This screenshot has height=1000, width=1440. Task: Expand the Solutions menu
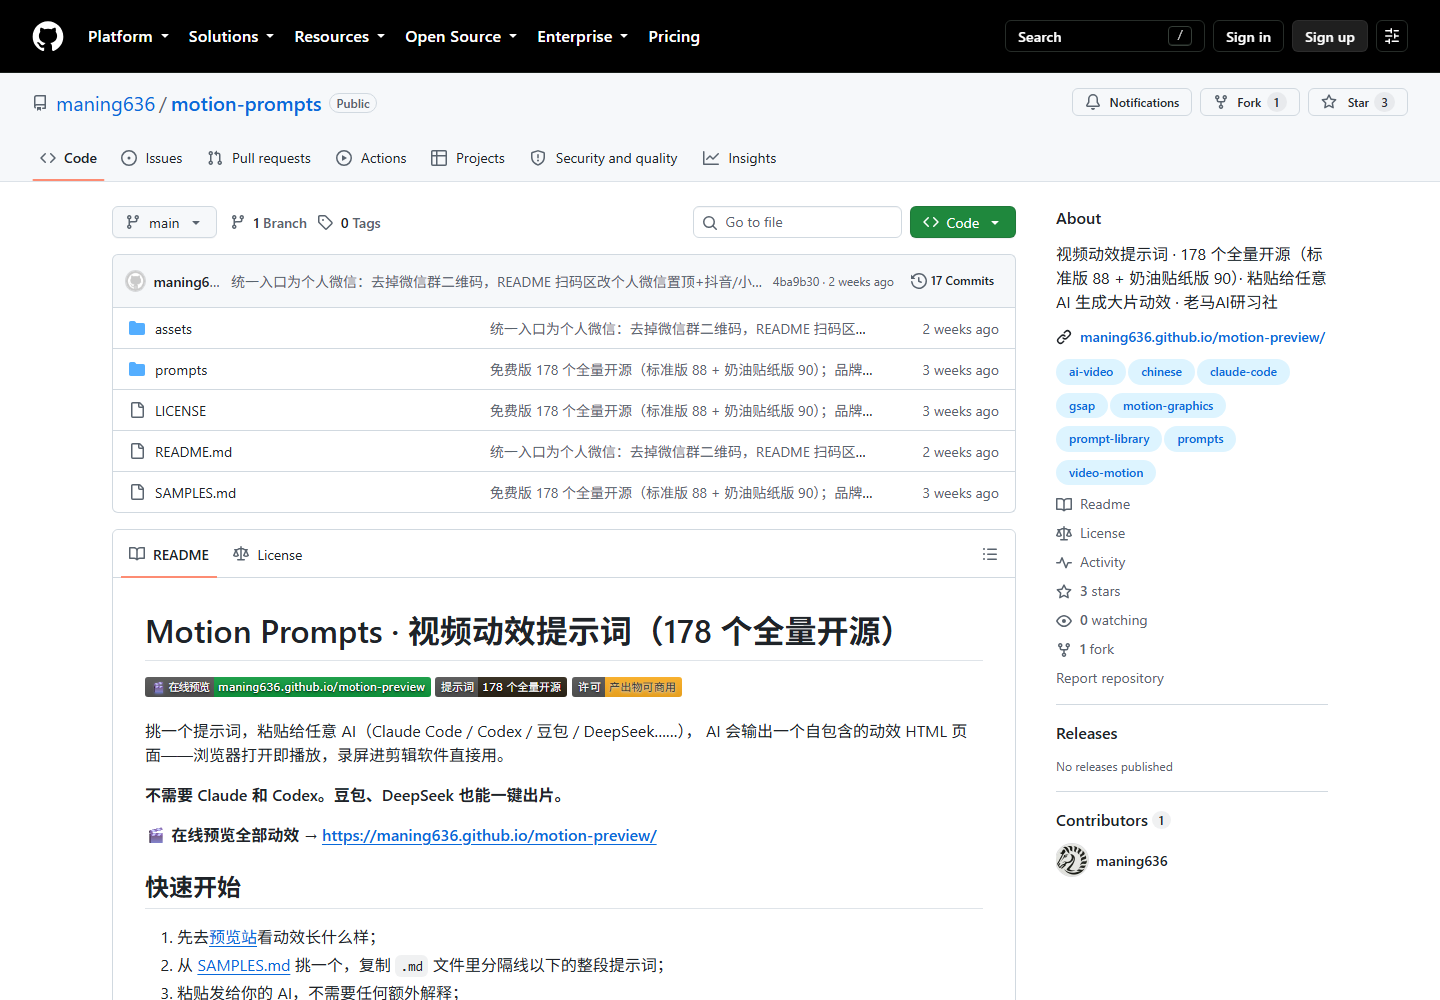click(231, 37)
